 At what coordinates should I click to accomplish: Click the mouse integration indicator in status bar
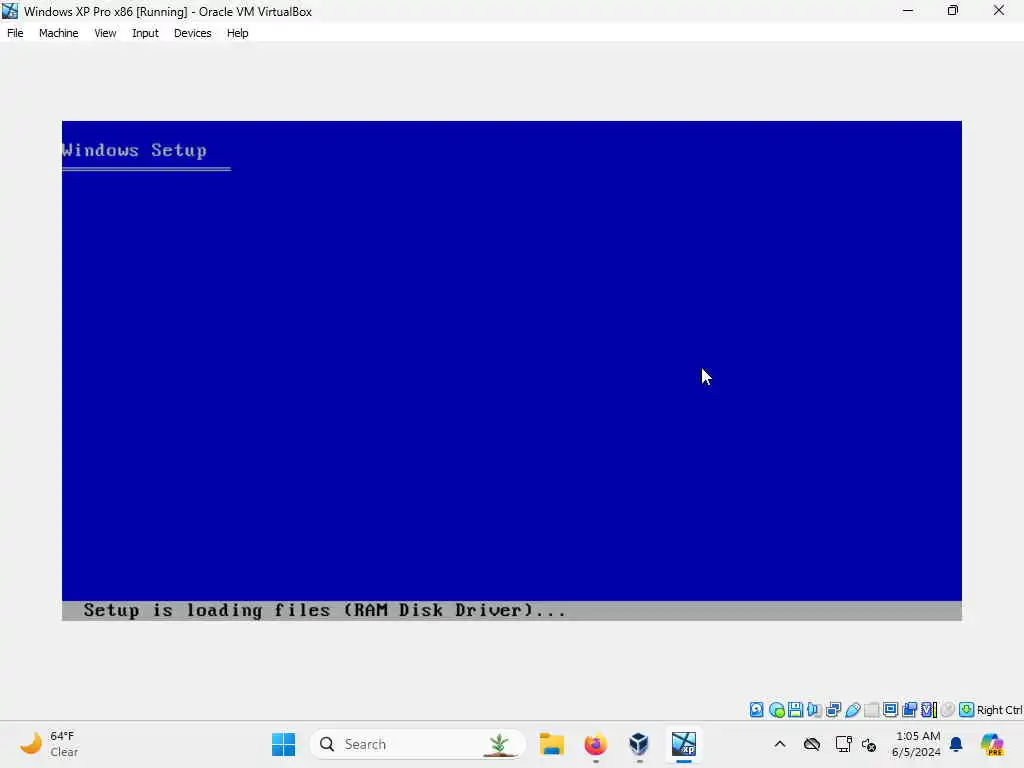click(x=948, y=710)
